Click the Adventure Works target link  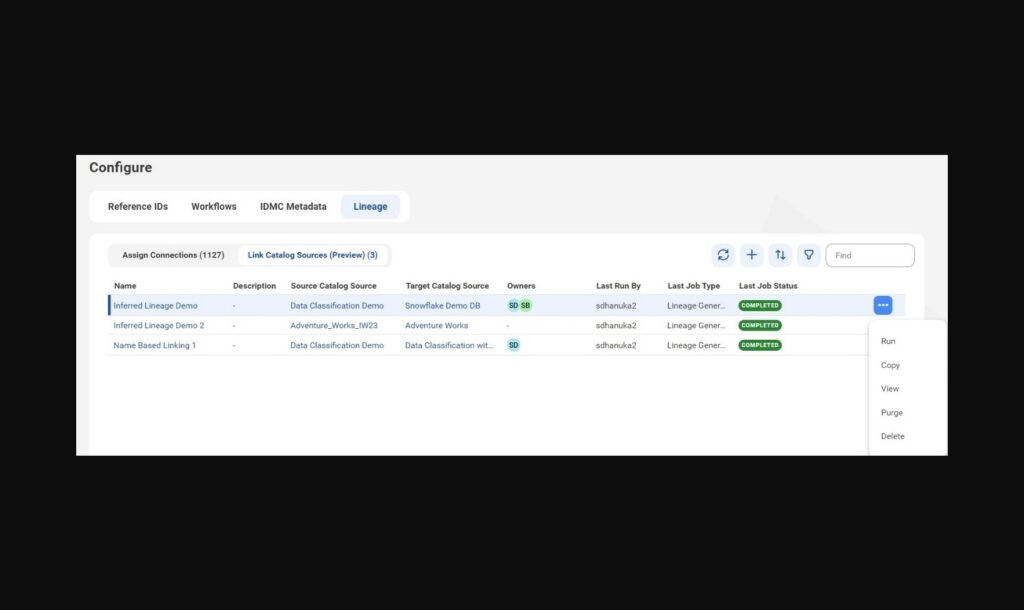click(x=436, y=325)
